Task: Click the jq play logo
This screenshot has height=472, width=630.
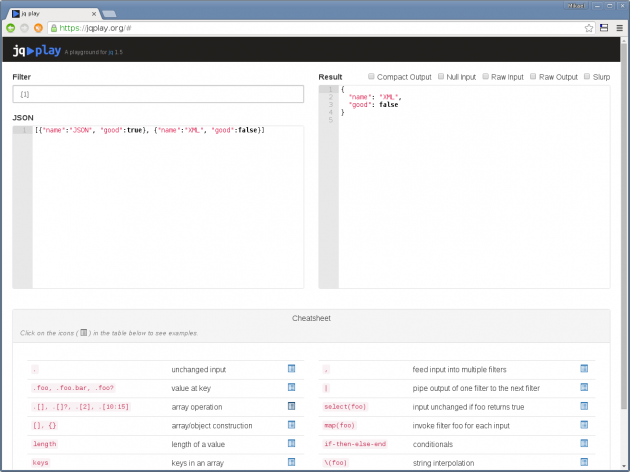Action: (x=37, y=51)
